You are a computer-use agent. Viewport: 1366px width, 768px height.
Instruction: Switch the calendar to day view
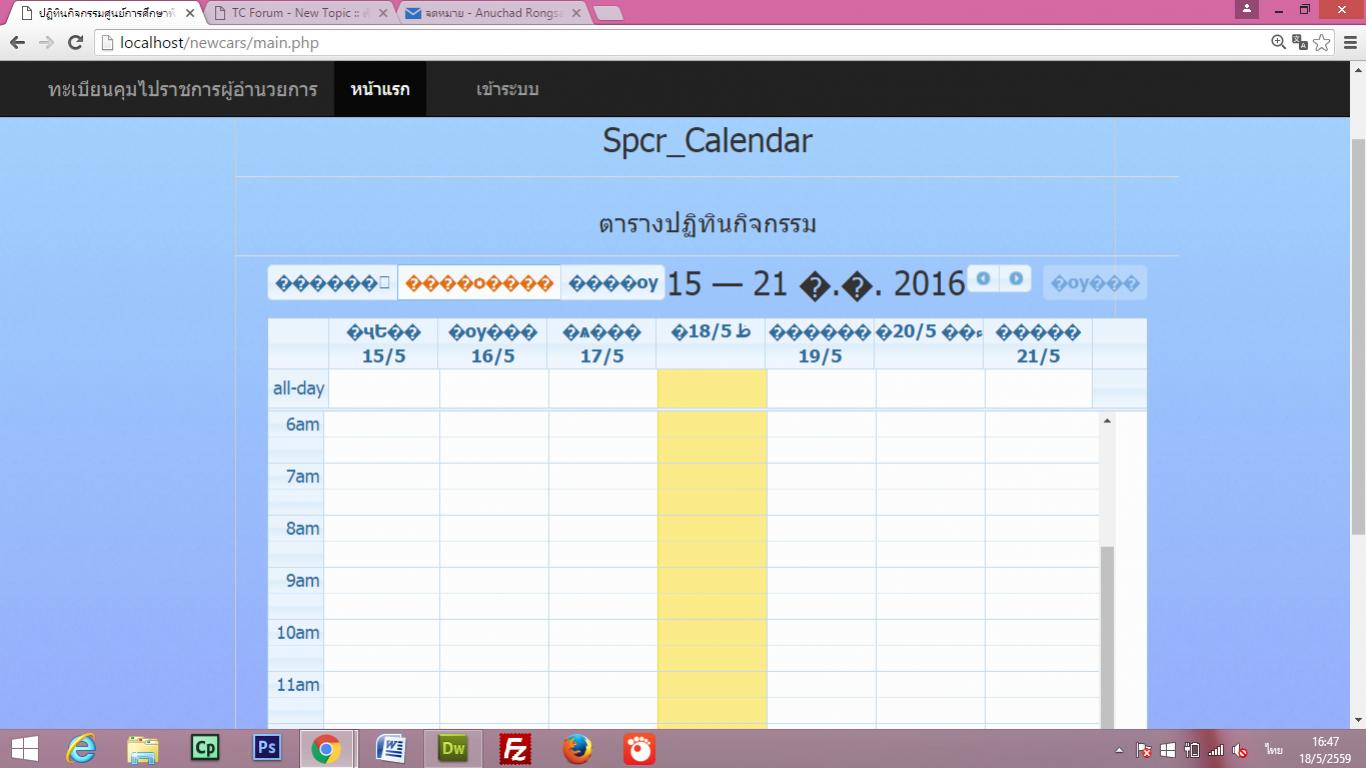point(613,282)
